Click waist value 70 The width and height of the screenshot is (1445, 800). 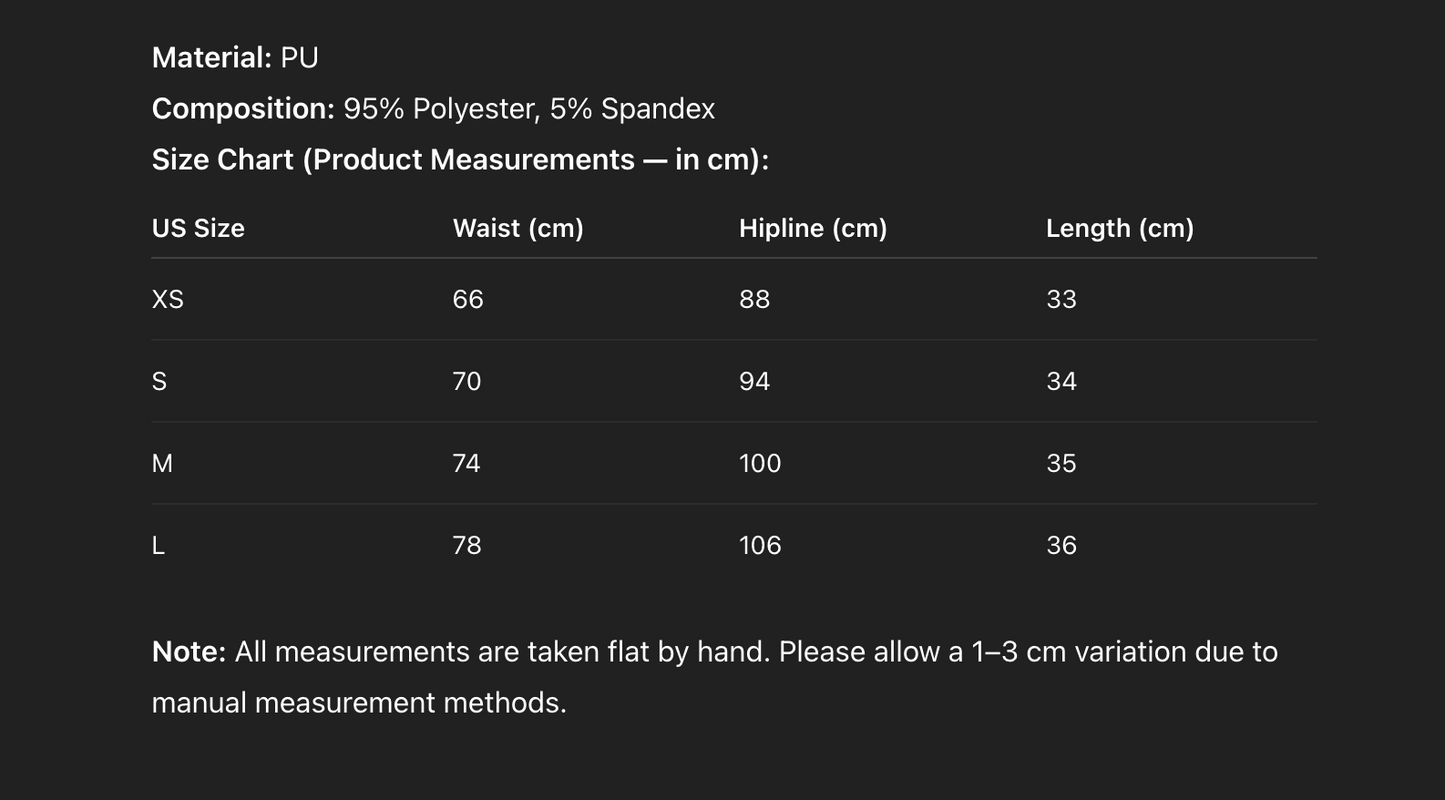pyautogui.click(x=467, y=382)
